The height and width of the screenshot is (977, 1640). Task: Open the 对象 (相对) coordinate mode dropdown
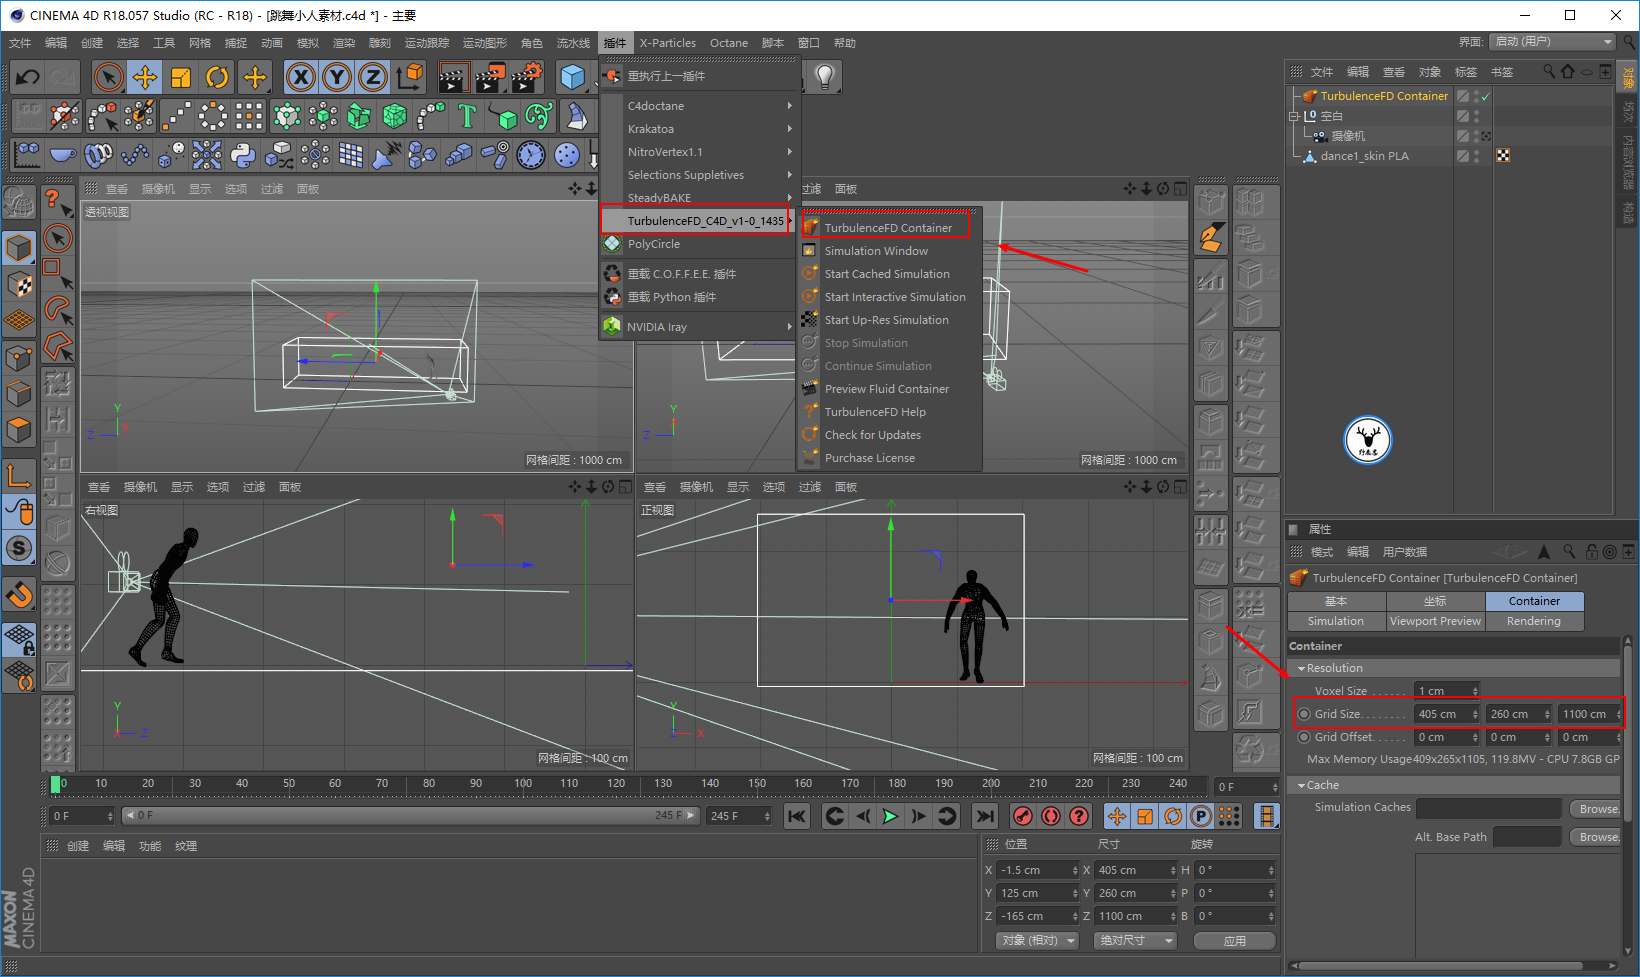(x=1037, y=941)
